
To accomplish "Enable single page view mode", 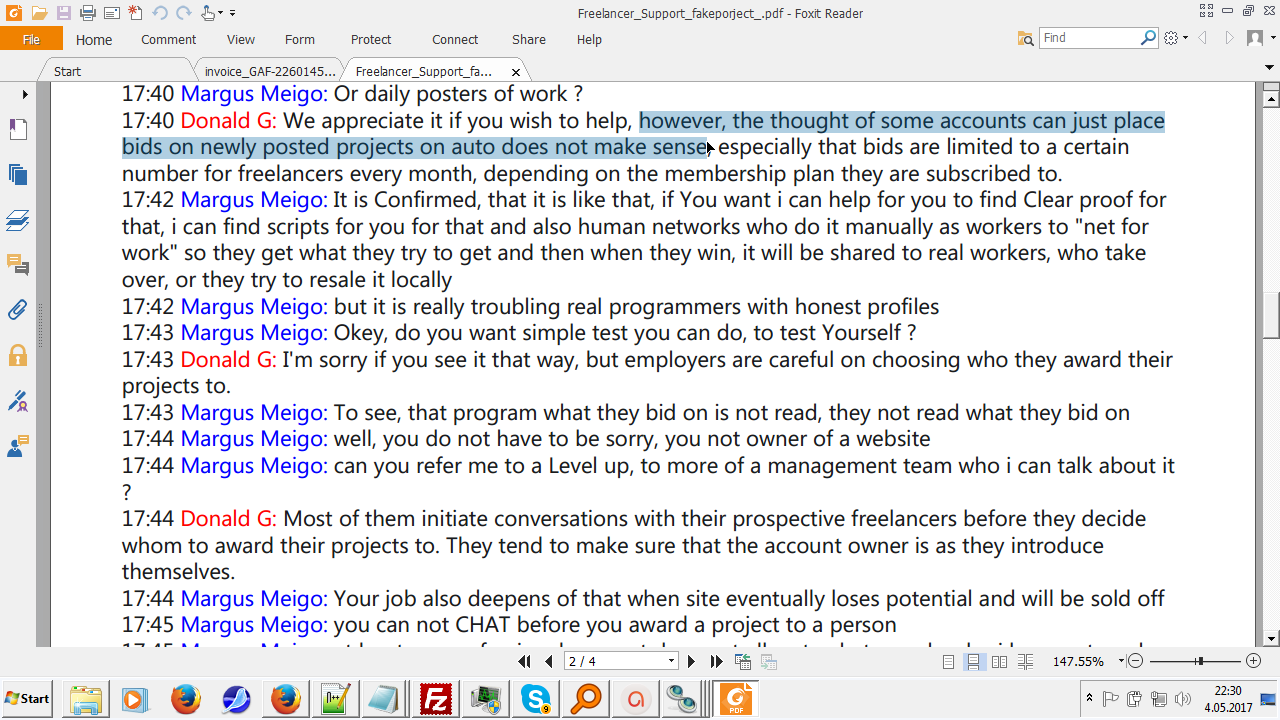I will [949, 662].
